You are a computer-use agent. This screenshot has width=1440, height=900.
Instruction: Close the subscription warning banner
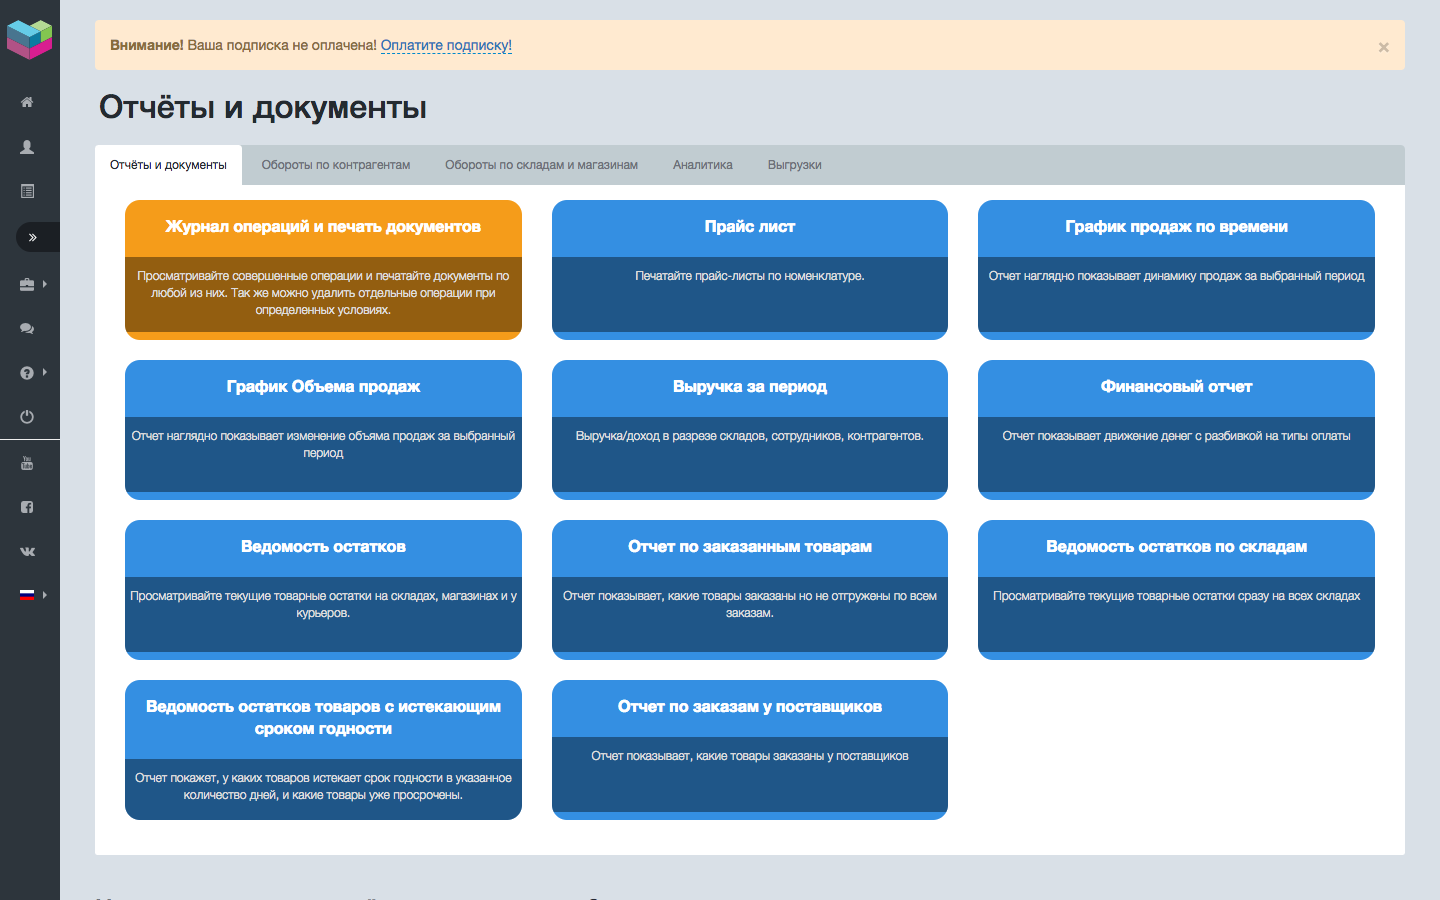click(x=1384, y=47)
